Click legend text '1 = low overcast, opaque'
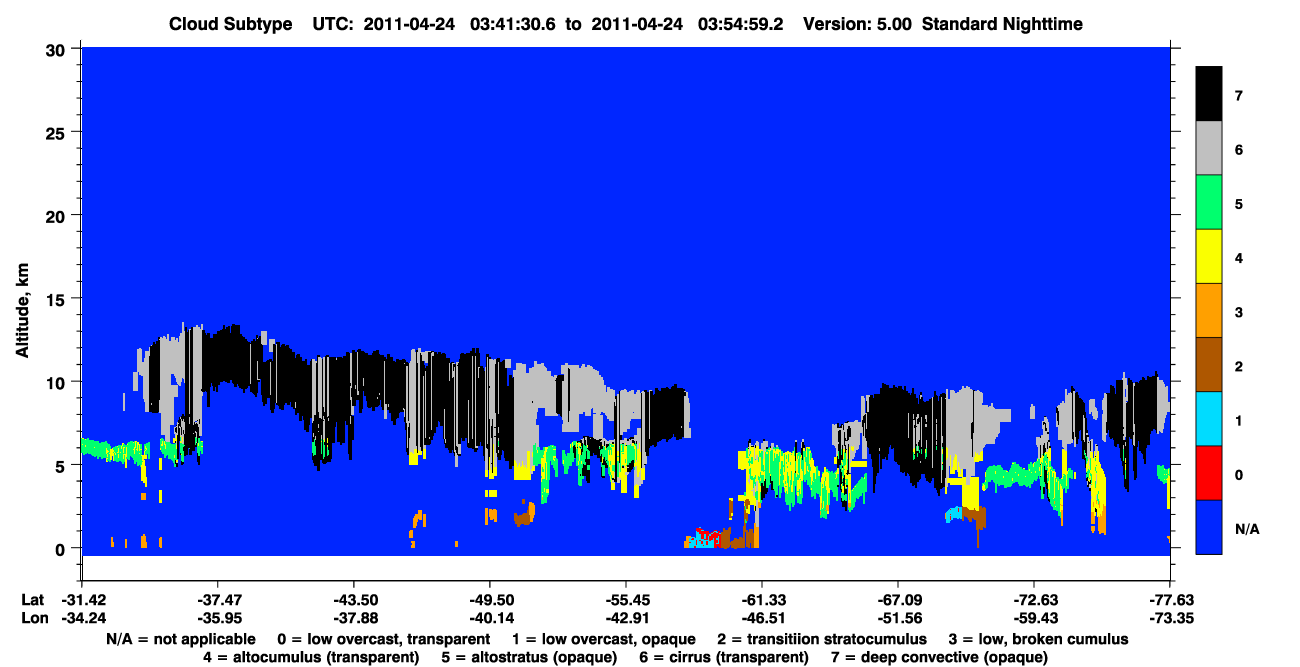 pyautogui.click(x=603, y=639)
